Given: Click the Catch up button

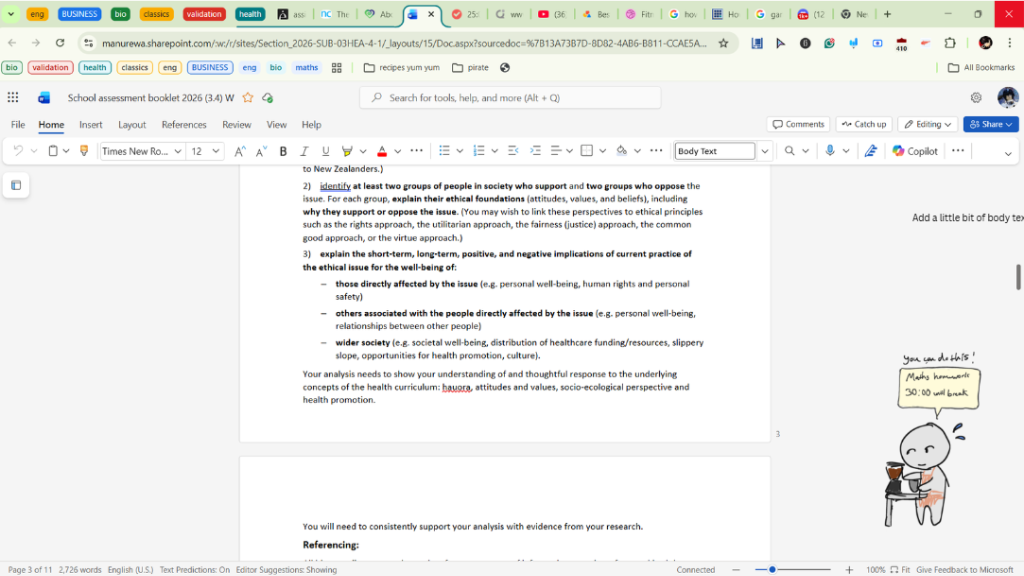Looking at the screenshot, I should pyautogui.click(x=864, y=124).
